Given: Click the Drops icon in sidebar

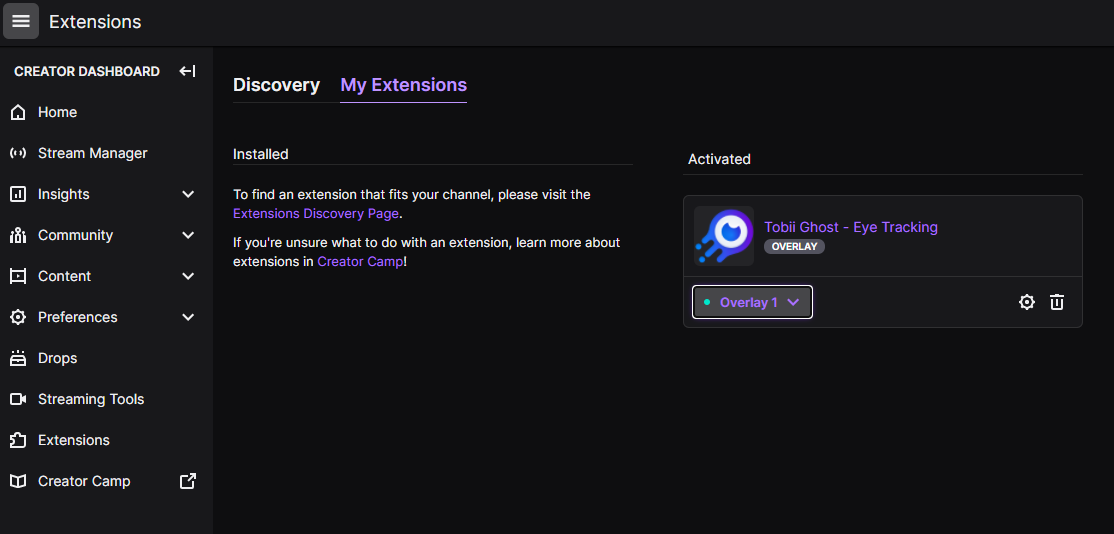Looking at the screenshot, I should coord(18,358).
